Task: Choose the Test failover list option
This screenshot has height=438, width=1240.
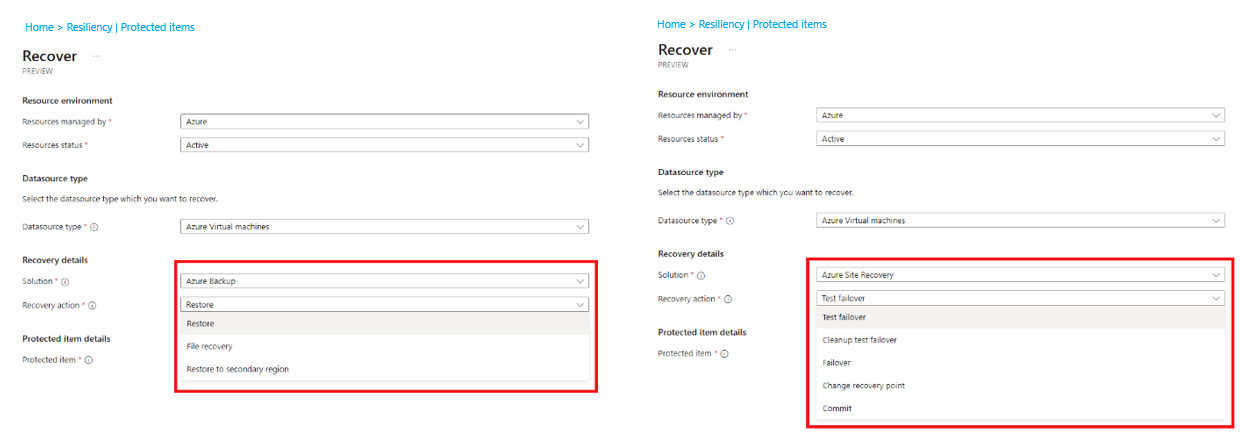Action: 1020,317
